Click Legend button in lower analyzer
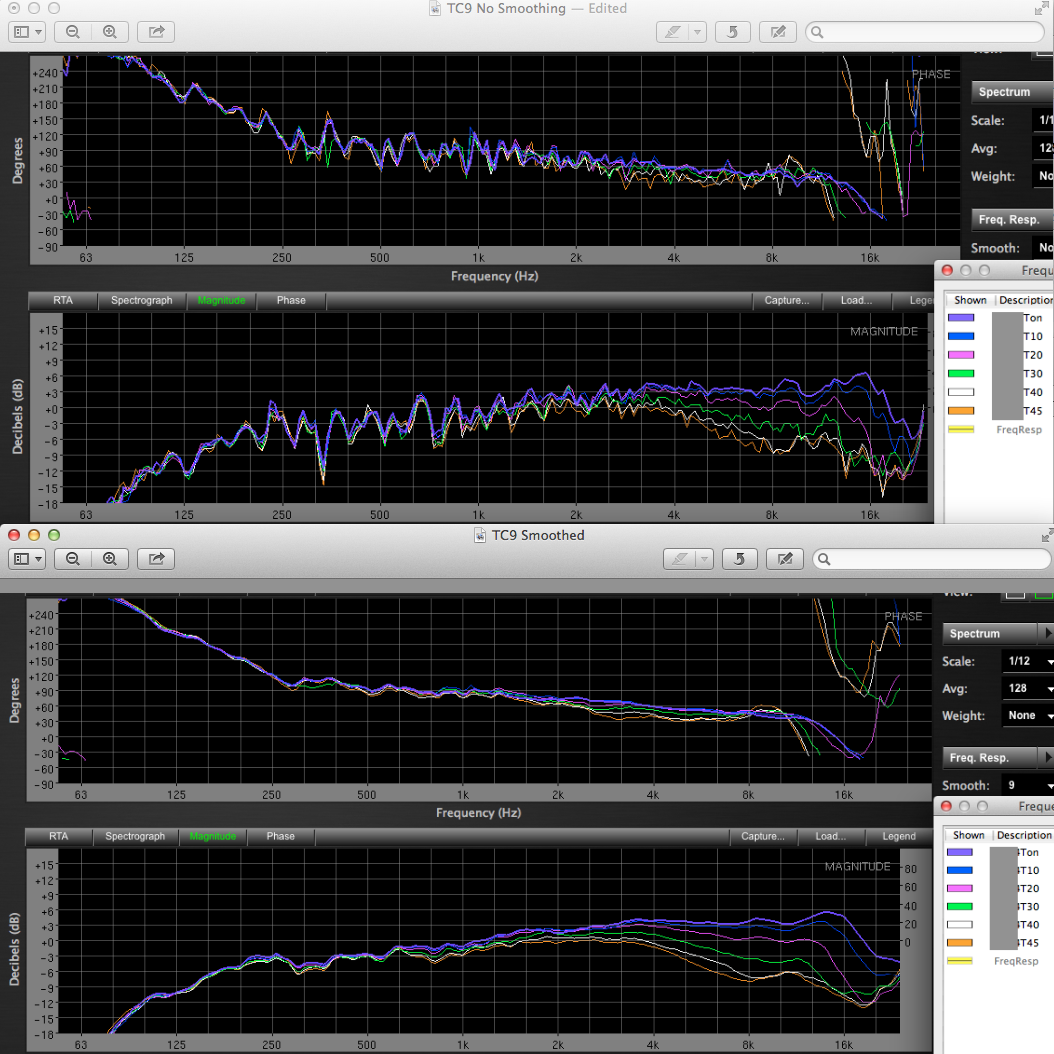Viewport: 1054px width, 1054px height. click(x=899, y=836)
